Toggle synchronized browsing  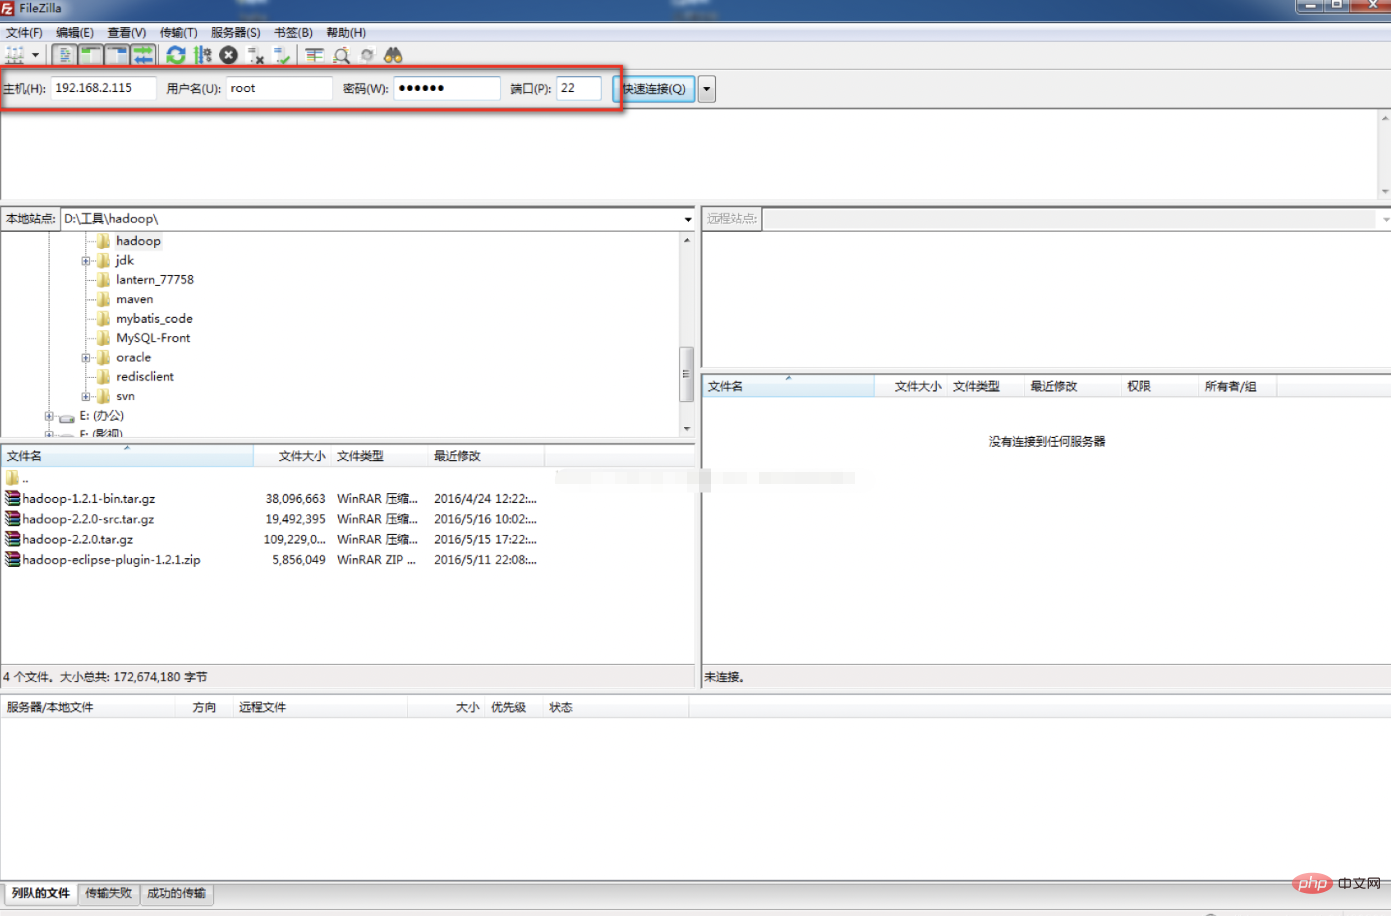coord(367,55)
